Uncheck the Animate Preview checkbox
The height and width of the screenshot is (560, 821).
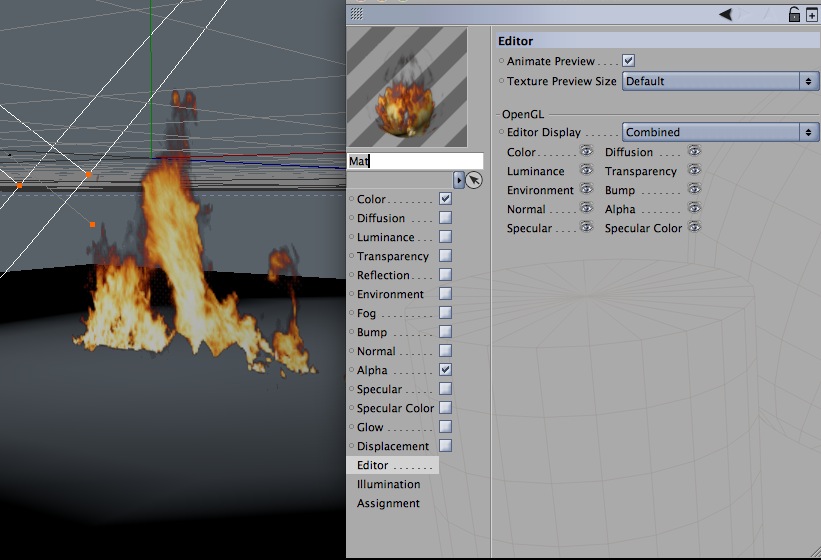click(629, 61)
